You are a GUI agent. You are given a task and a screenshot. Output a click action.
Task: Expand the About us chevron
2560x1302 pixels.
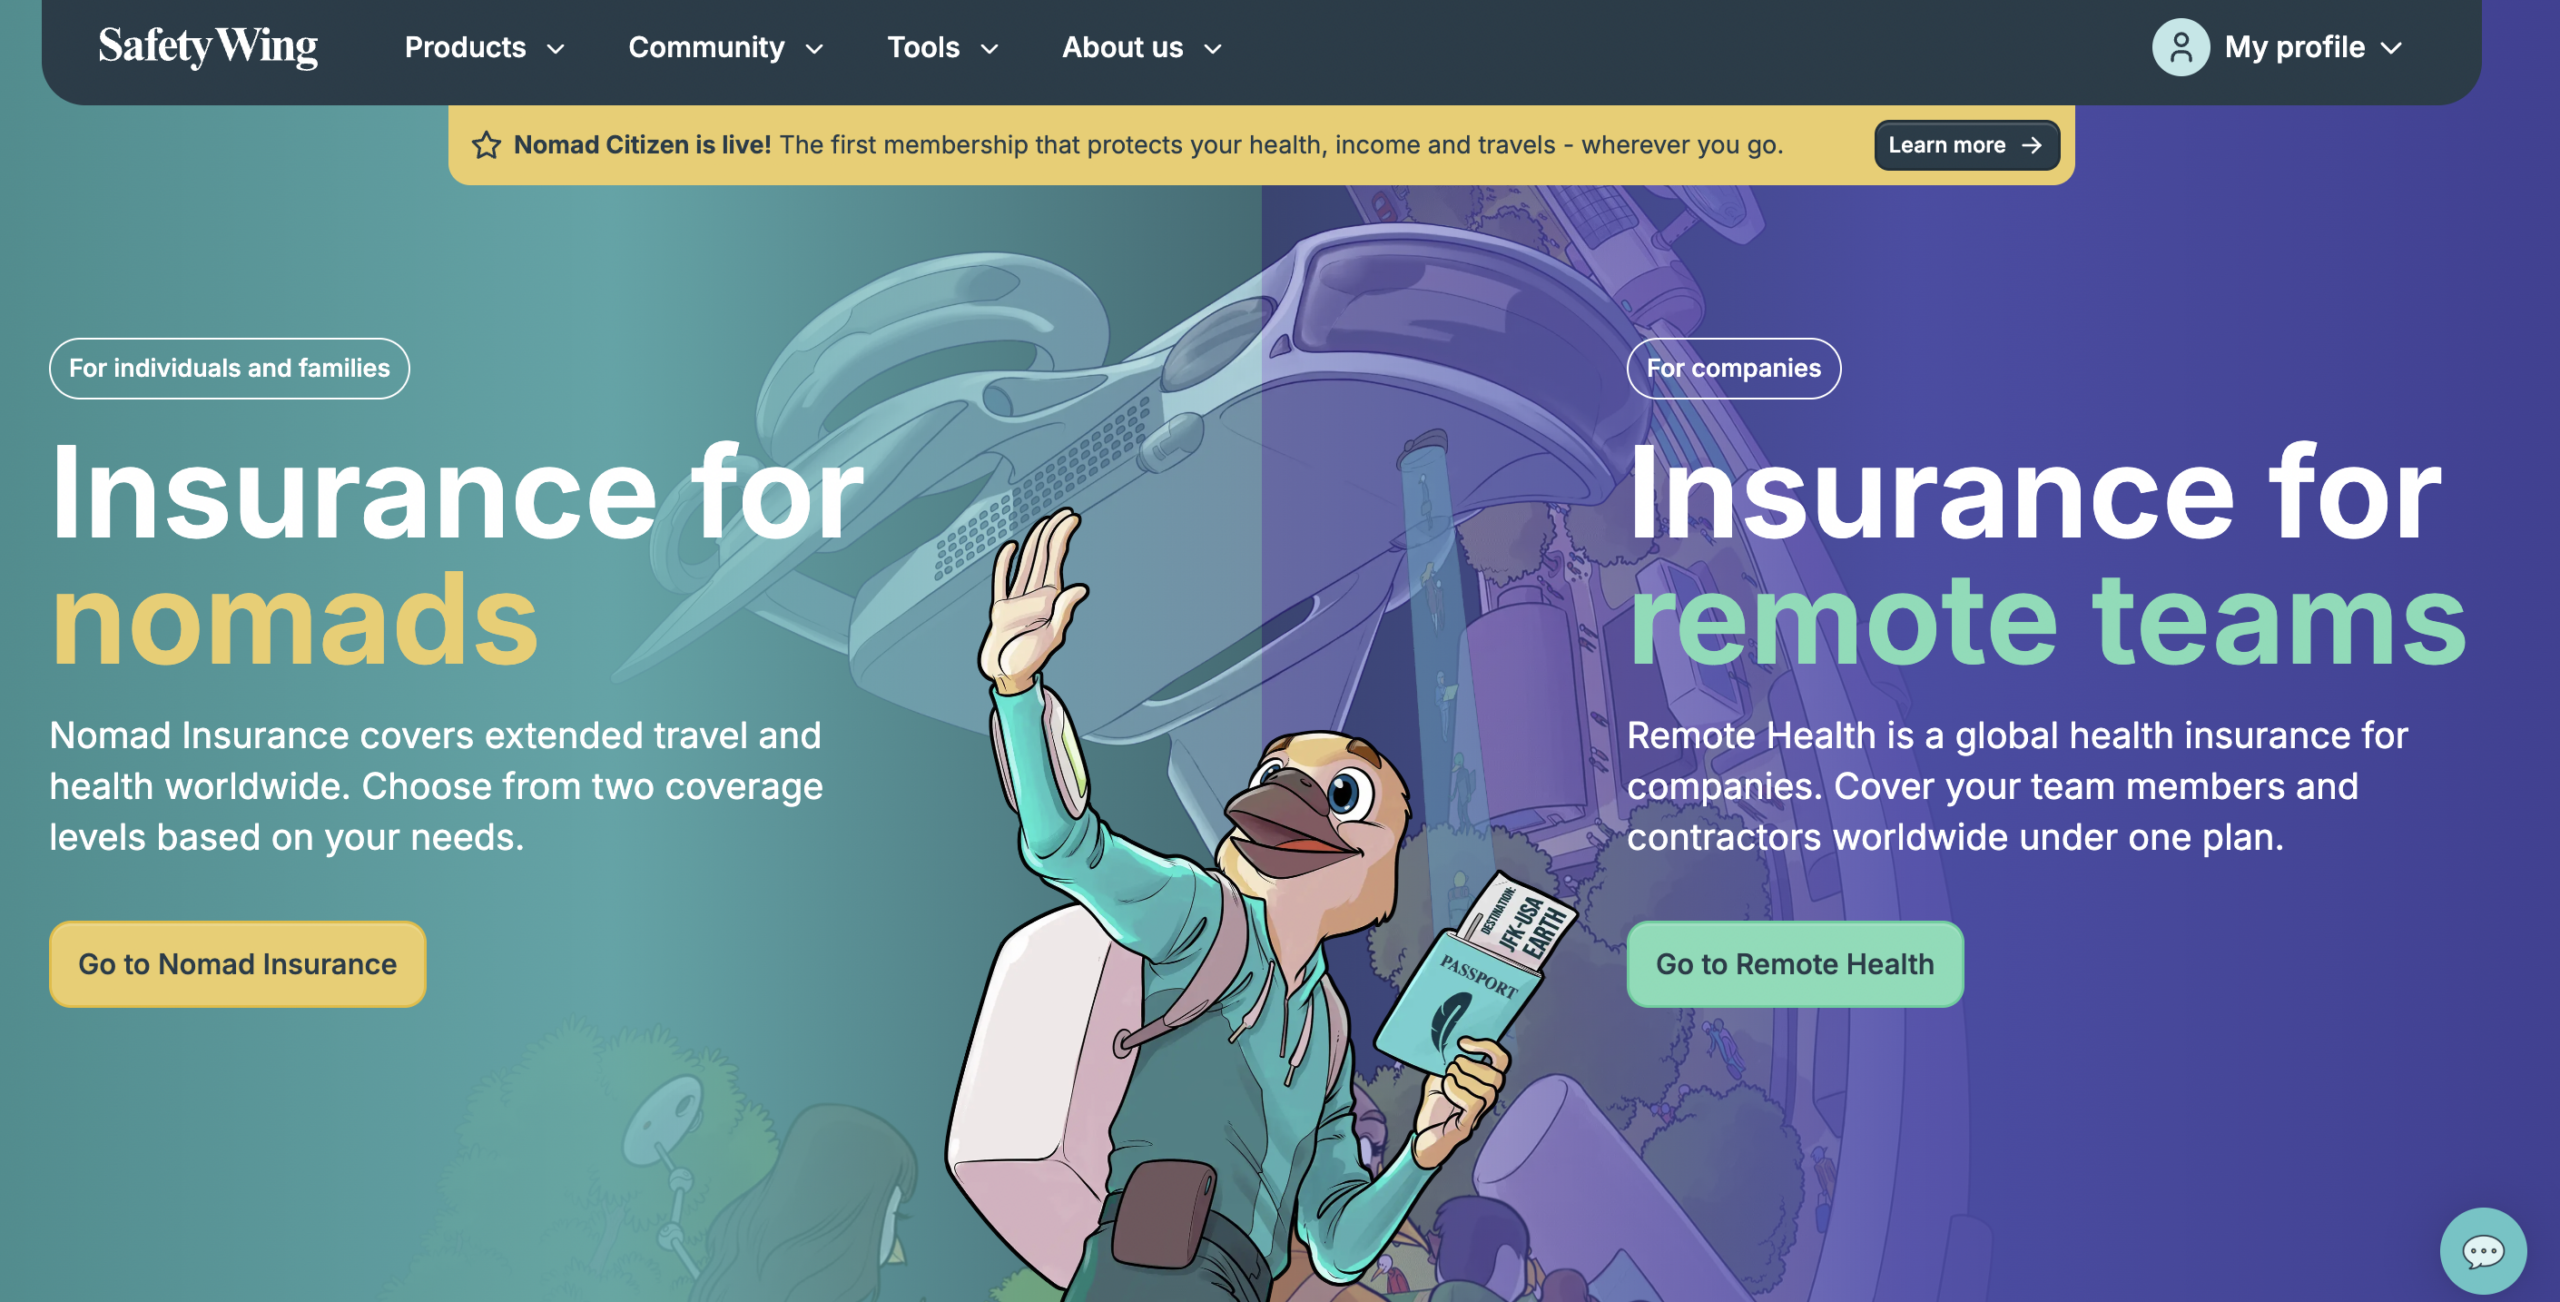pyautogui.click(x=1212, y=48)
